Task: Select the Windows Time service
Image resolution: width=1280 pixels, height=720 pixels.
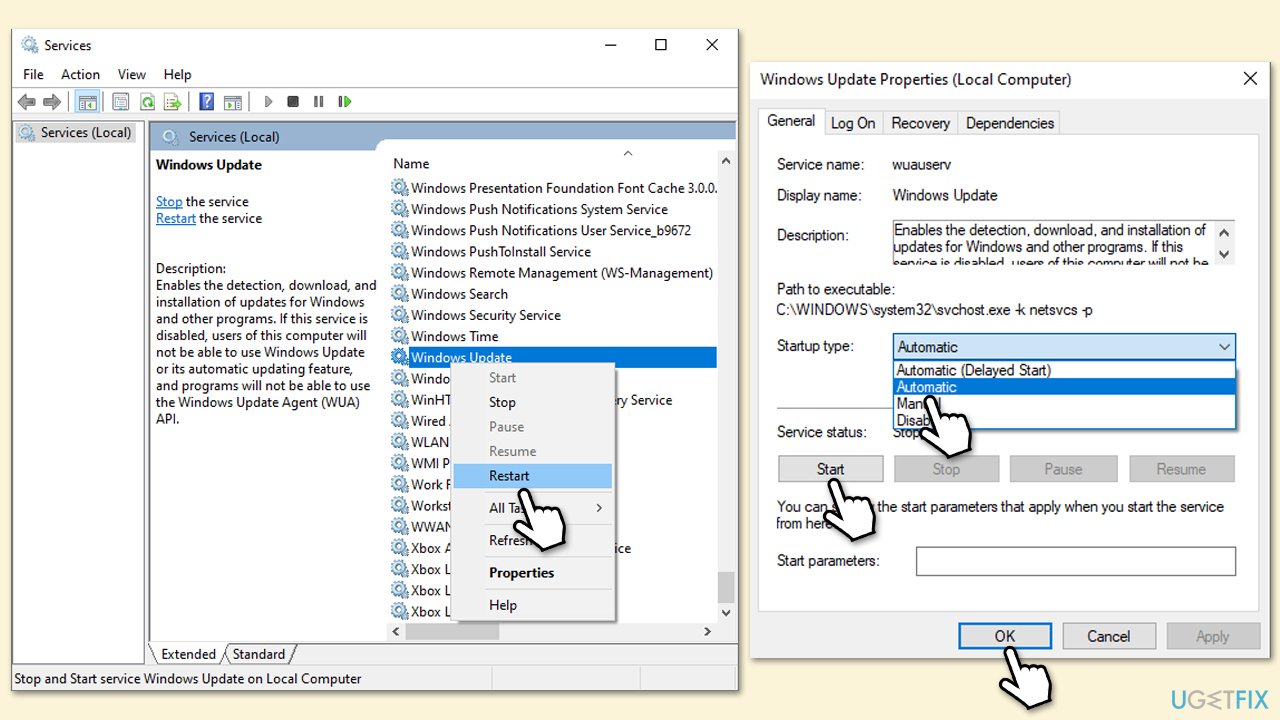Action: 553,336
